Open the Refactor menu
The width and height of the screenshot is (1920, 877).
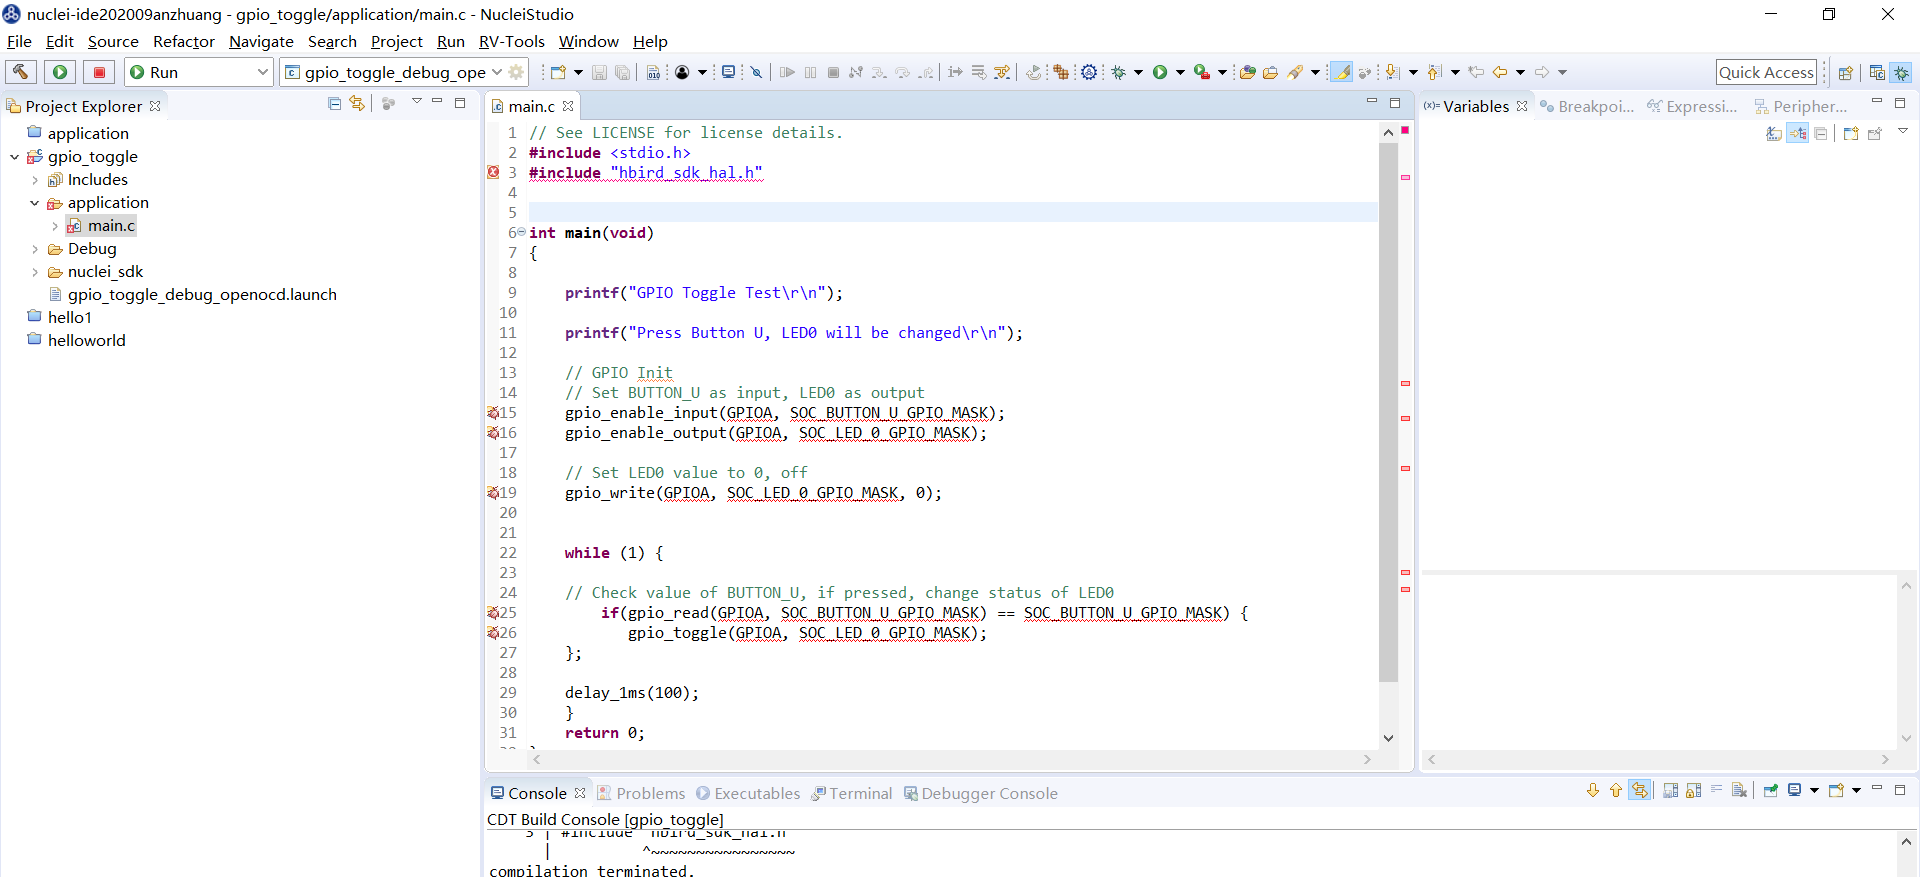(183, 41)
